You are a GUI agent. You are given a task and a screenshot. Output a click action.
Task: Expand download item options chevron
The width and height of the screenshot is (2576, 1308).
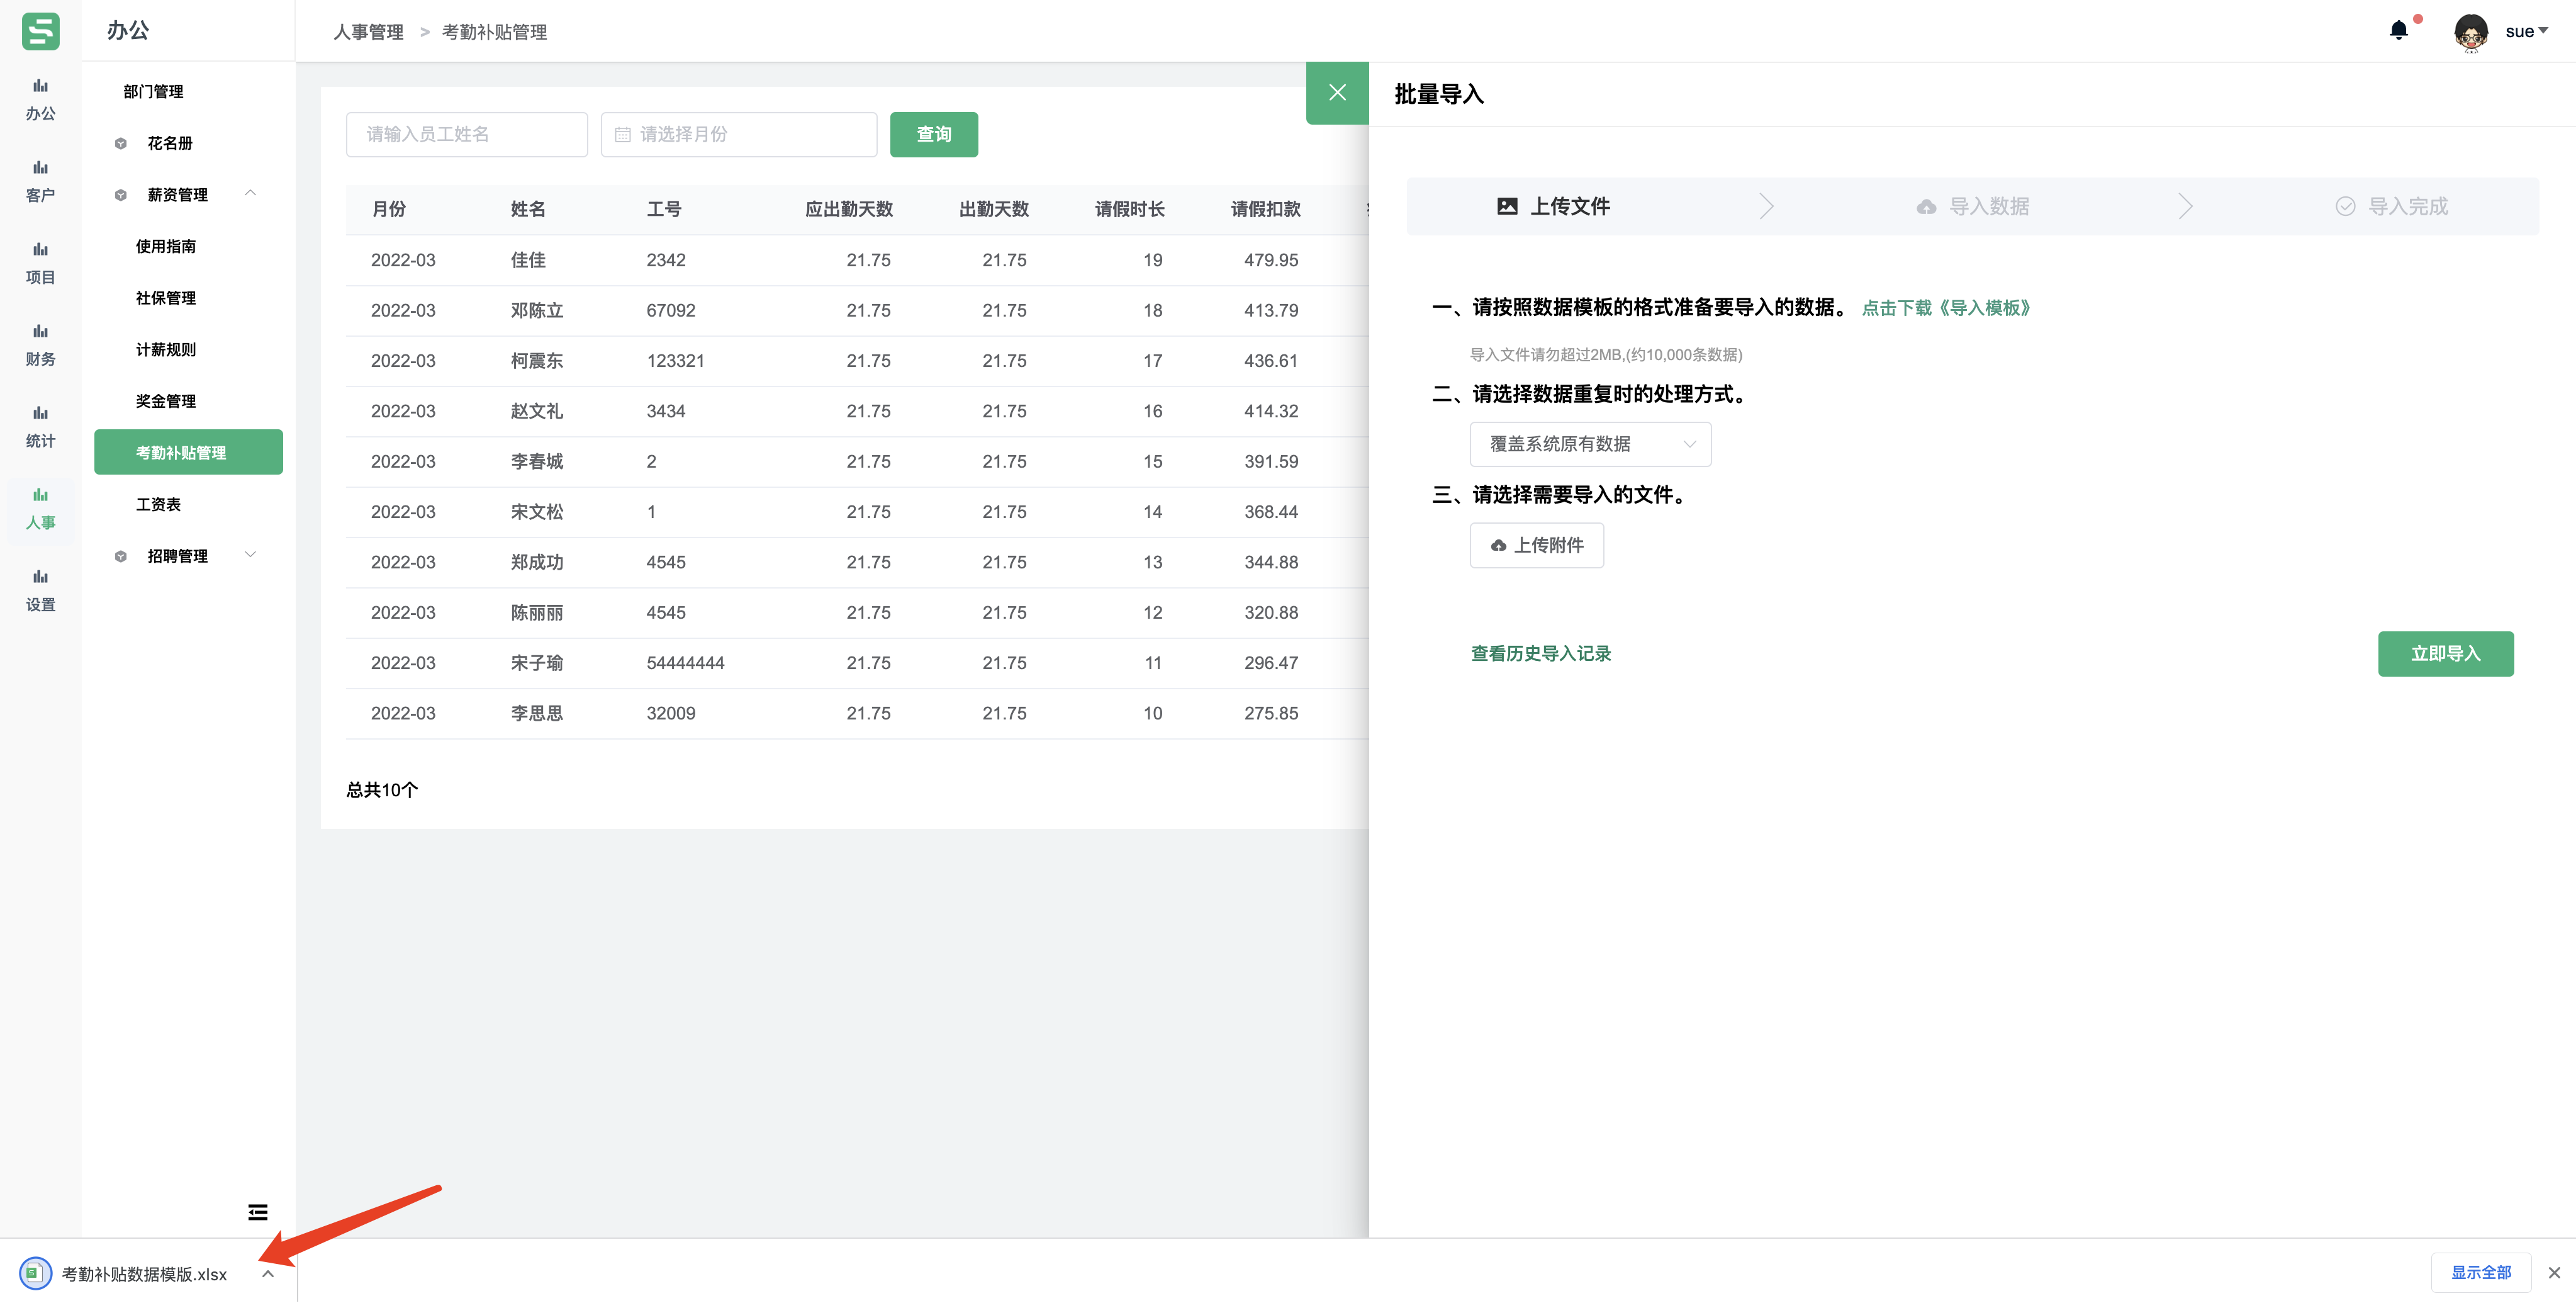(x=268, y=1273)
